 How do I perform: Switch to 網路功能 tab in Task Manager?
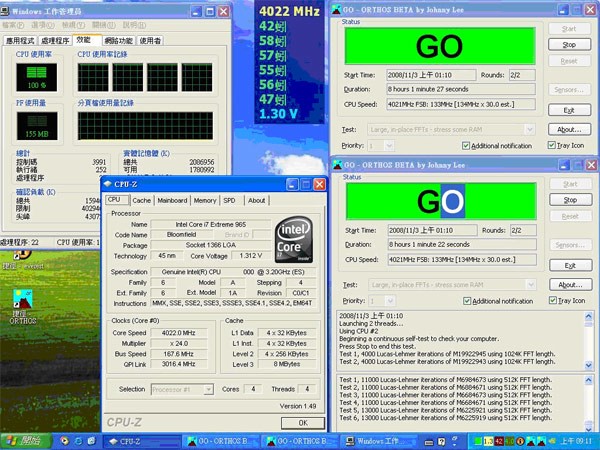click(x=119, y=41)
